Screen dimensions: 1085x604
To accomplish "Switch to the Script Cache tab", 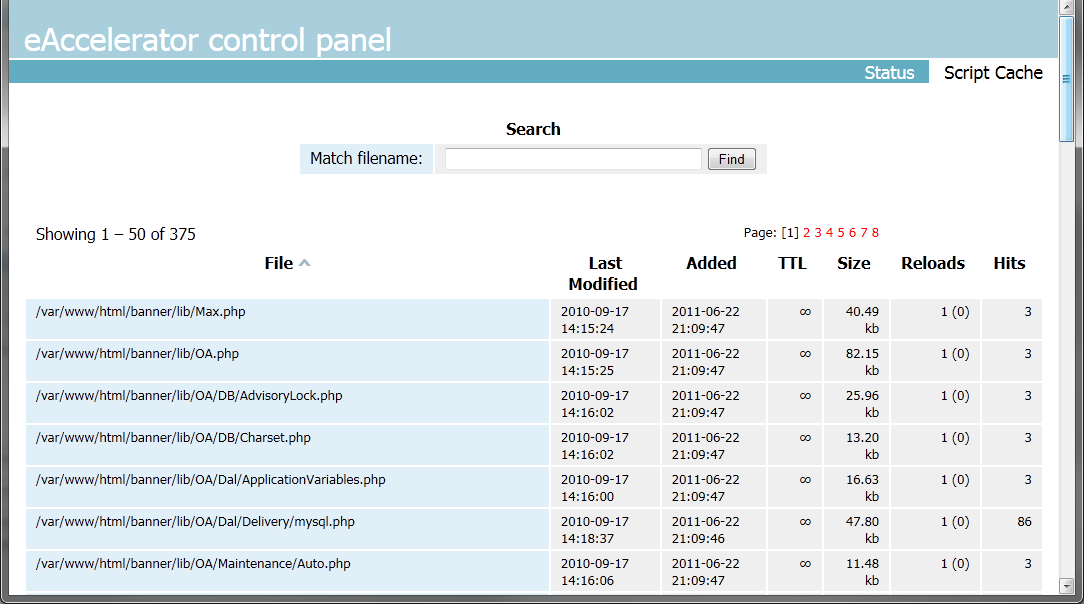I will (x=992, y=73).
